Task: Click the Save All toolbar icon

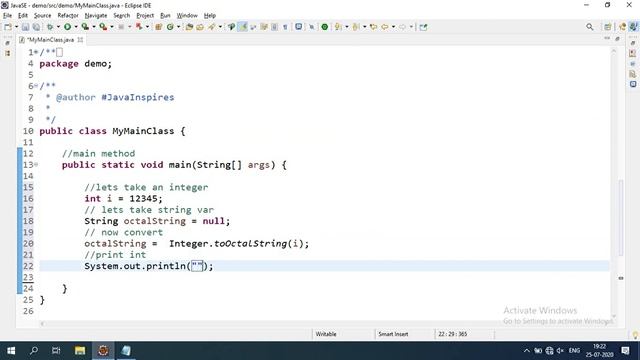Action: 36,27
